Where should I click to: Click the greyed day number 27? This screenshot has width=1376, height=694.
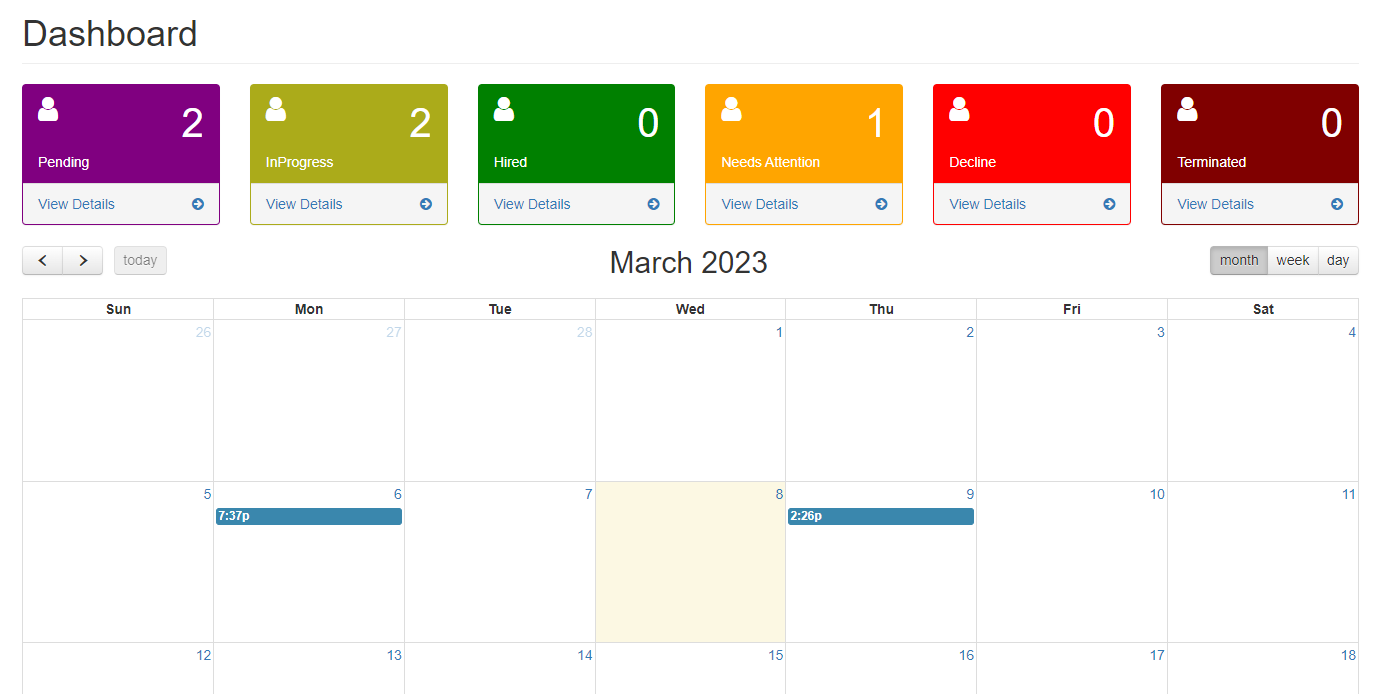pos(394,332)
